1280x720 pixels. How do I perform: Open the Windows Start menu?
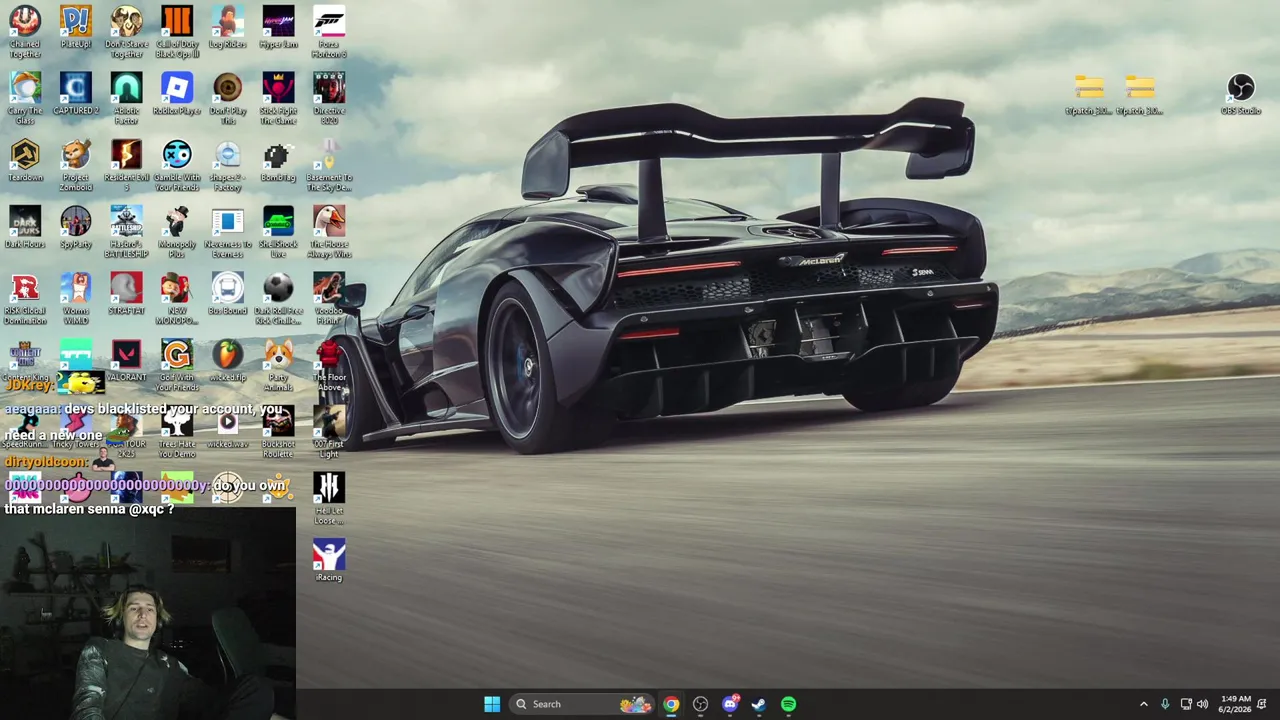492,704
